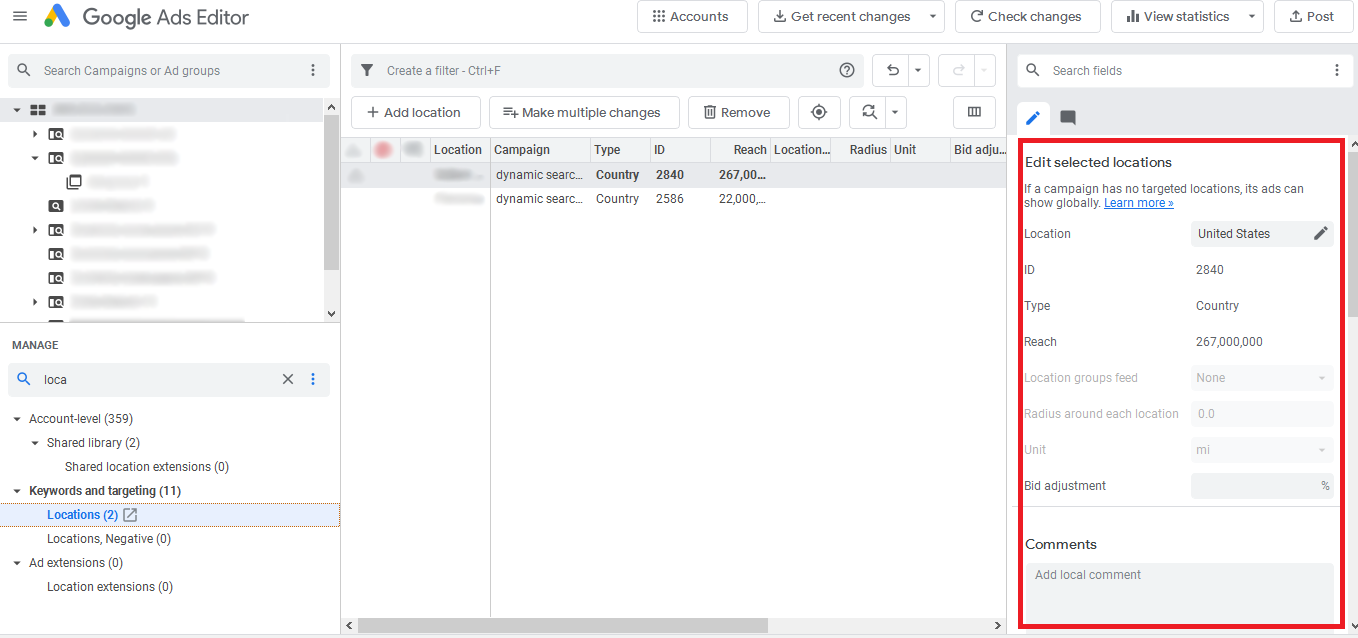Click the filter help question mark icon

click(847, 70)
